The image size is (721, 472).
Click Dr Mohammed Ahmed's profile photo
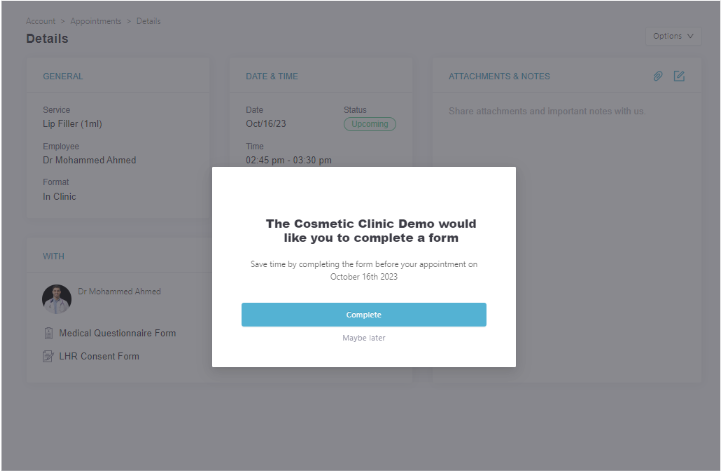tap(57, 299)
